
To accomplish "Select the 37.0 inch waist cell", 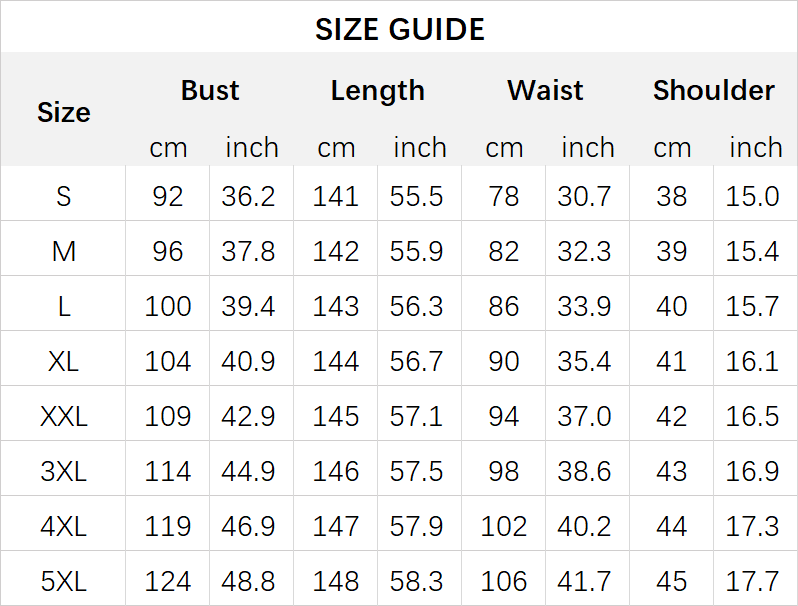I will click(x=585, y=416).
